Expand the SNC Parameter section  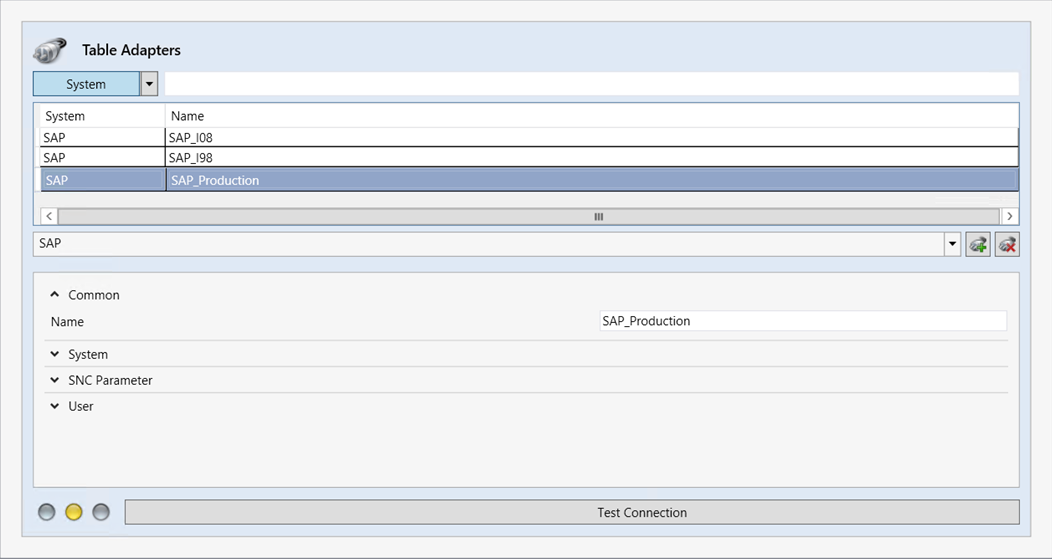coord(55,380)
